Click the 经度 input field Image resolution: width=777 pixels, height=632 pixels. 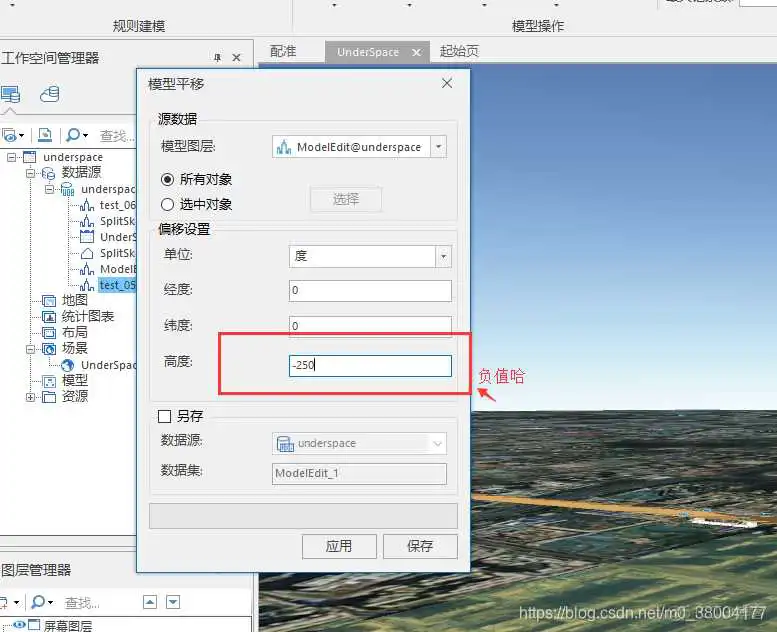point(370,290)
